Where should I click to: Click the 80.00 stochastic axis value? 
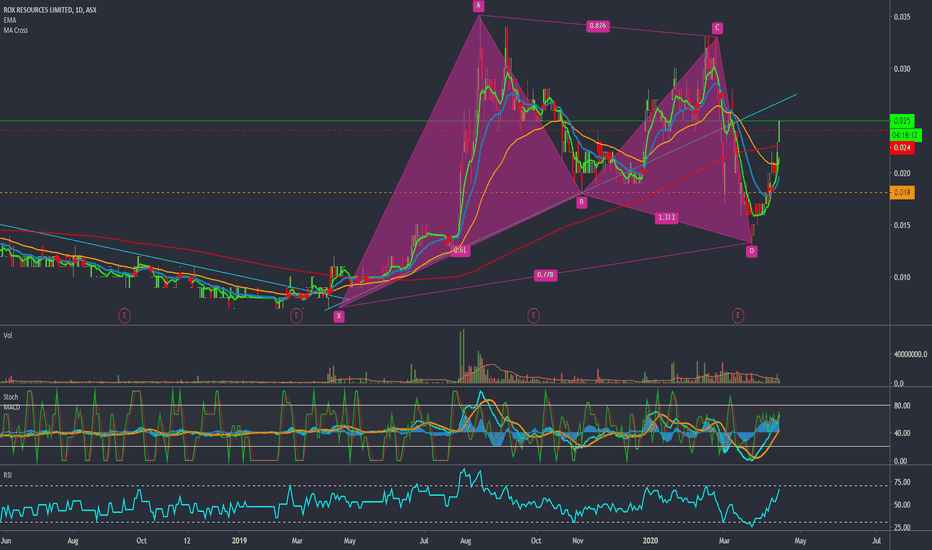click(x=902, y=406)
